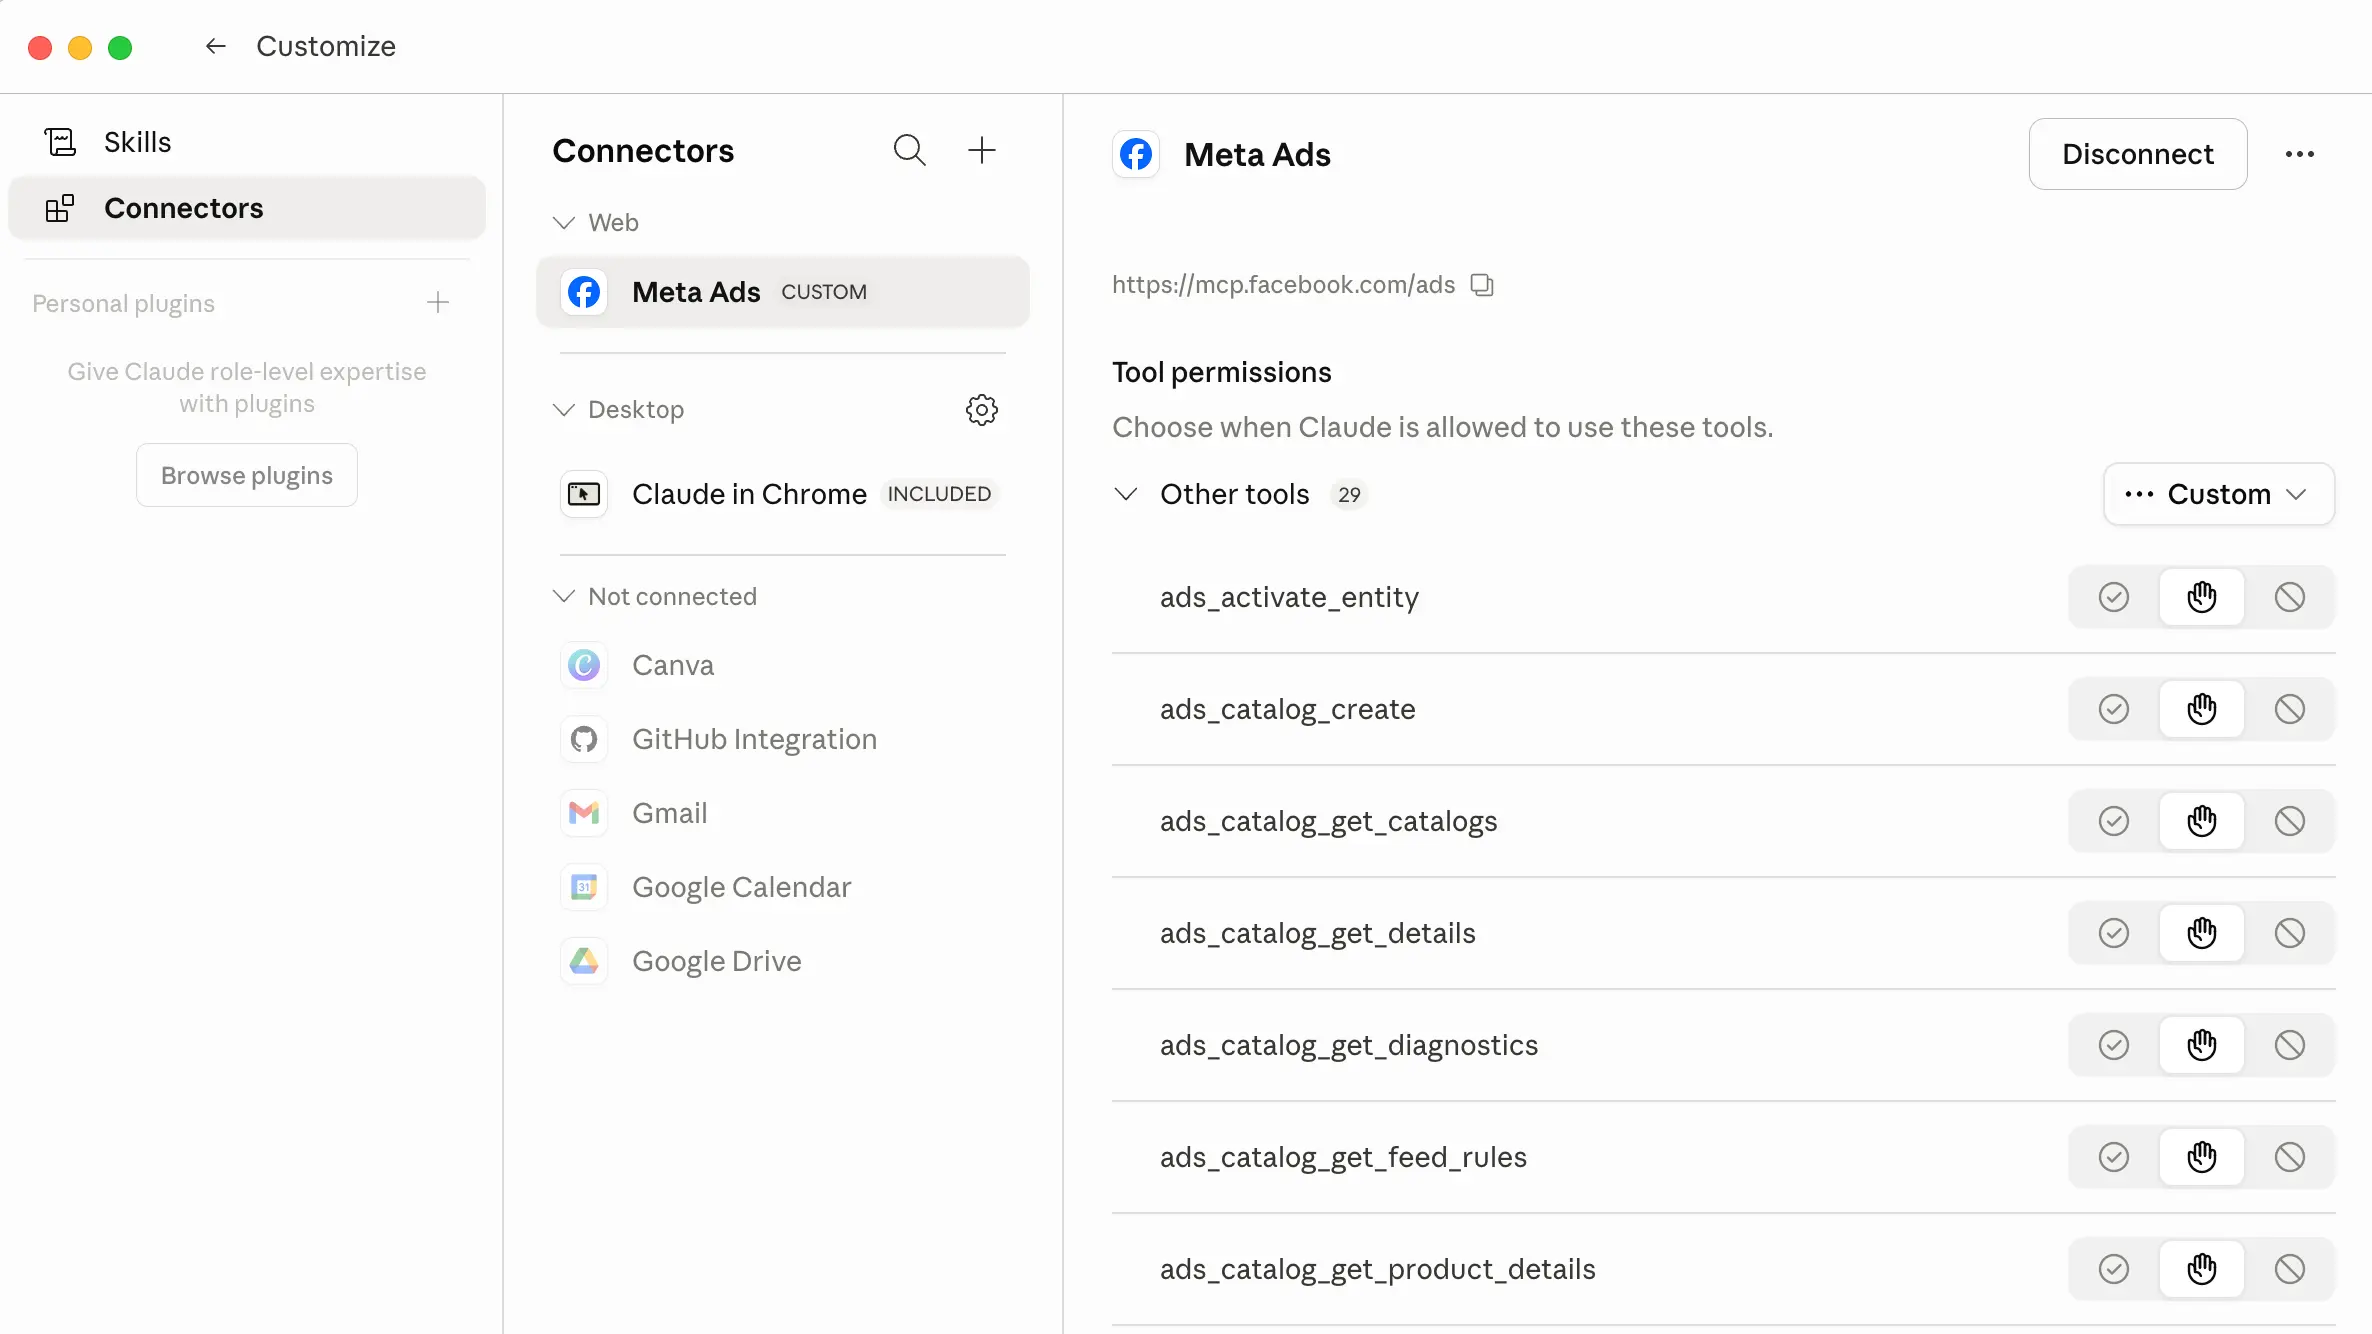The width and height of the screenshot is (2372, 1334).
Task: Always allow ads_catalog_get_catalogs
Action: click(2114, 821)
